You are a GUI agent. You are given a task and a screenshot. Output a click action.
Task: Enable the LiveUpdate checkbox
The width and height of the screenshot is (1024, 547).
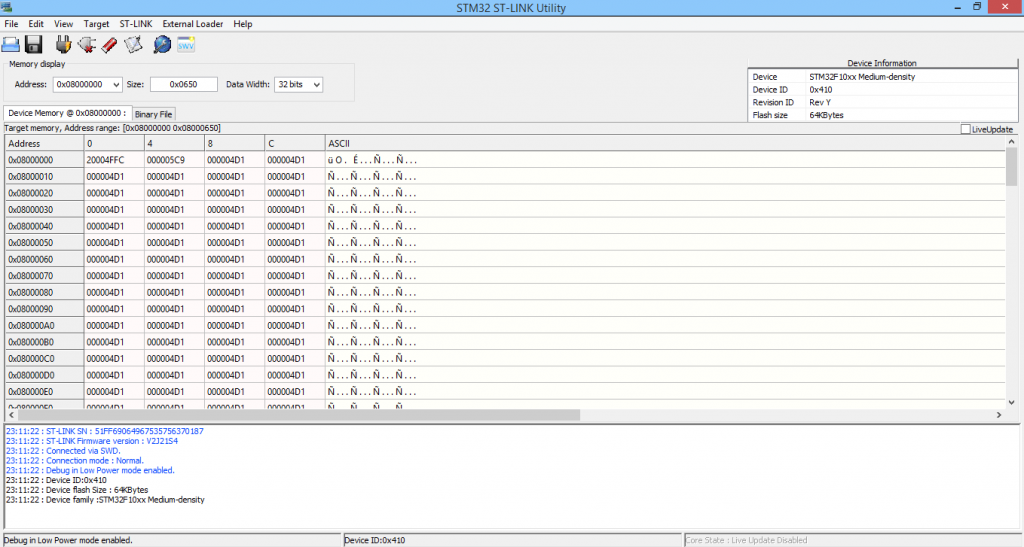[x=965, y=129]
